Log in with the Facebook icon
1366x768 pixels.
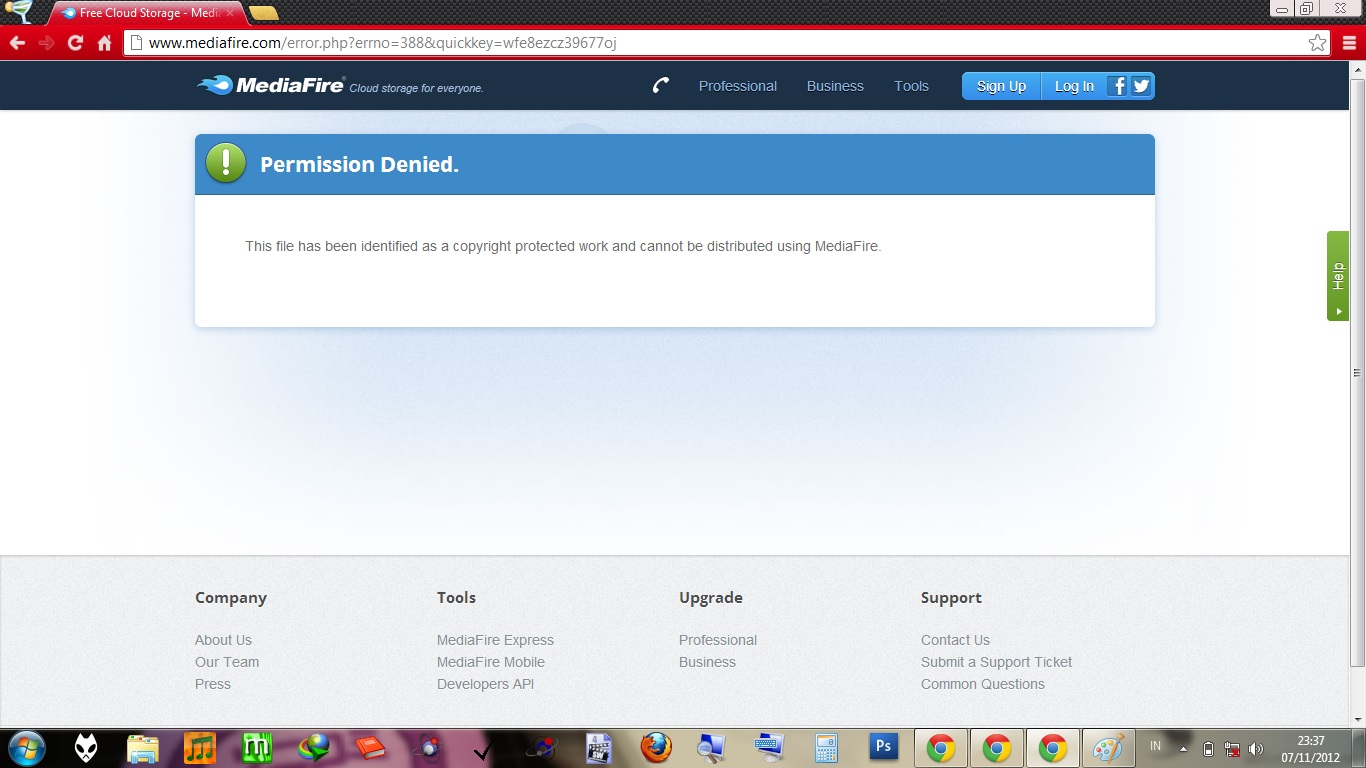[x=1118, y=86]
